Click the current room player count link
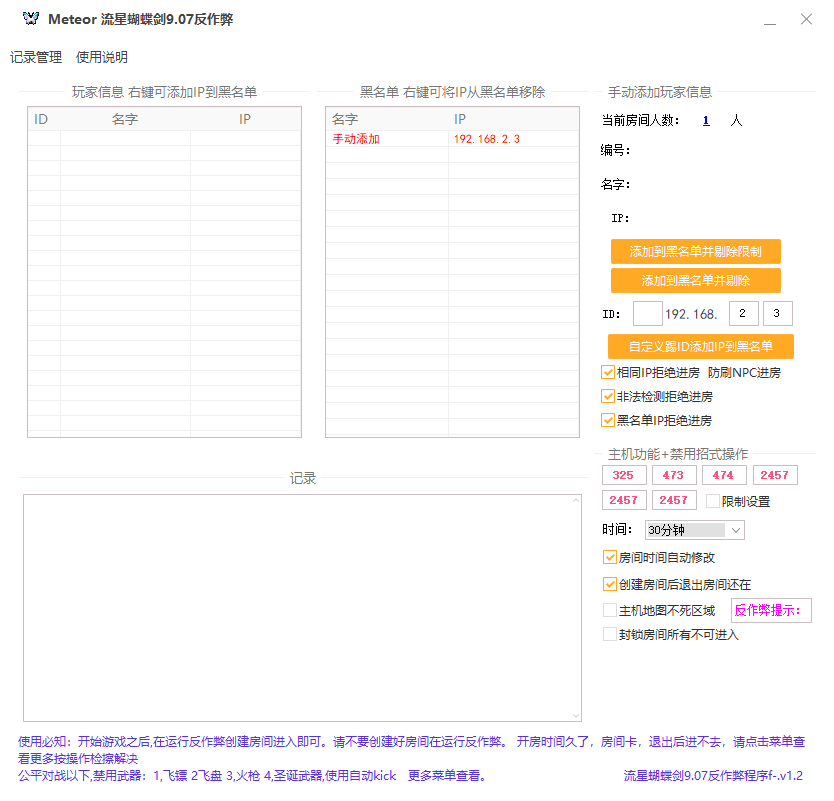This screenshot has height=801, width=834. 706,120
